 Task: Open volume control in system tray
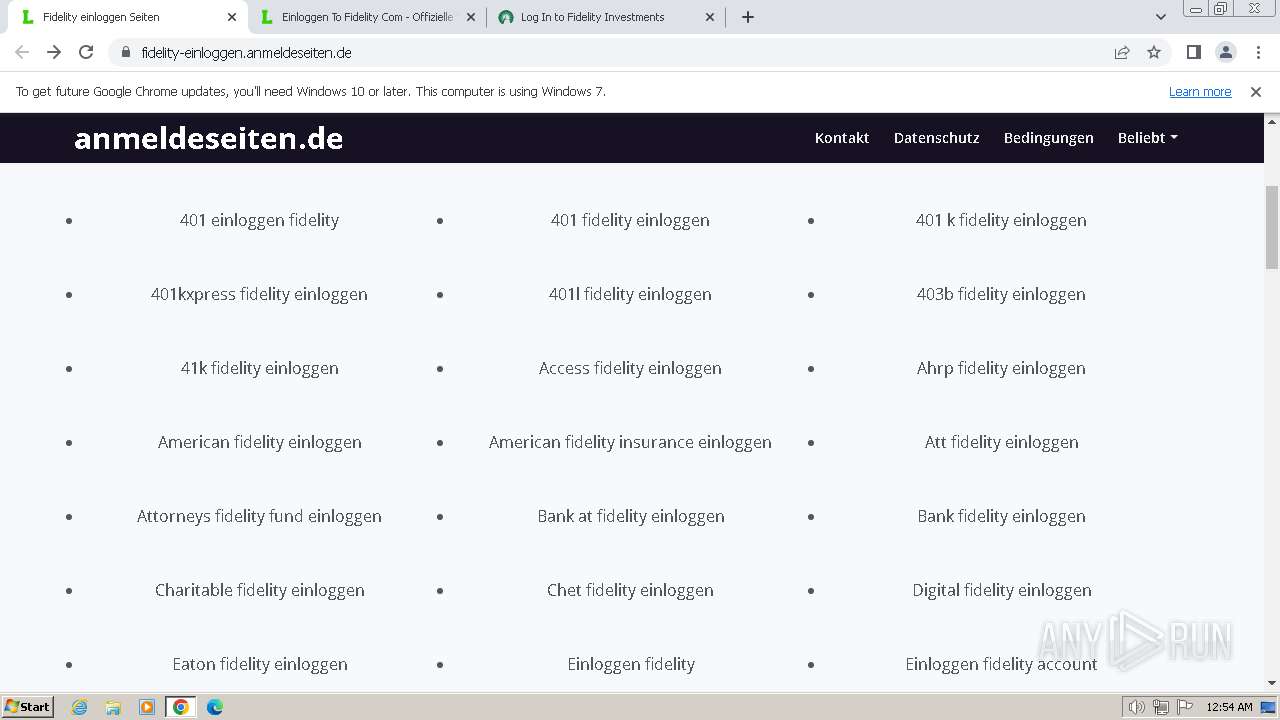pos(1137,707)
